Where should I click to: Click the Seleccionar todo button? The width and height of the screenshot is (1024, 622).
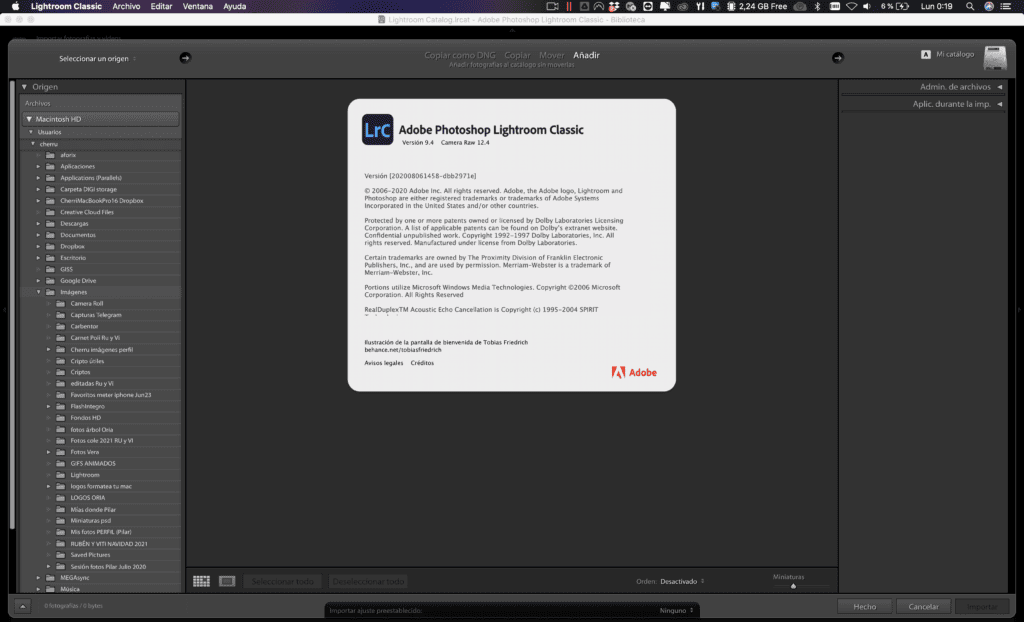[x=283, y=581]
